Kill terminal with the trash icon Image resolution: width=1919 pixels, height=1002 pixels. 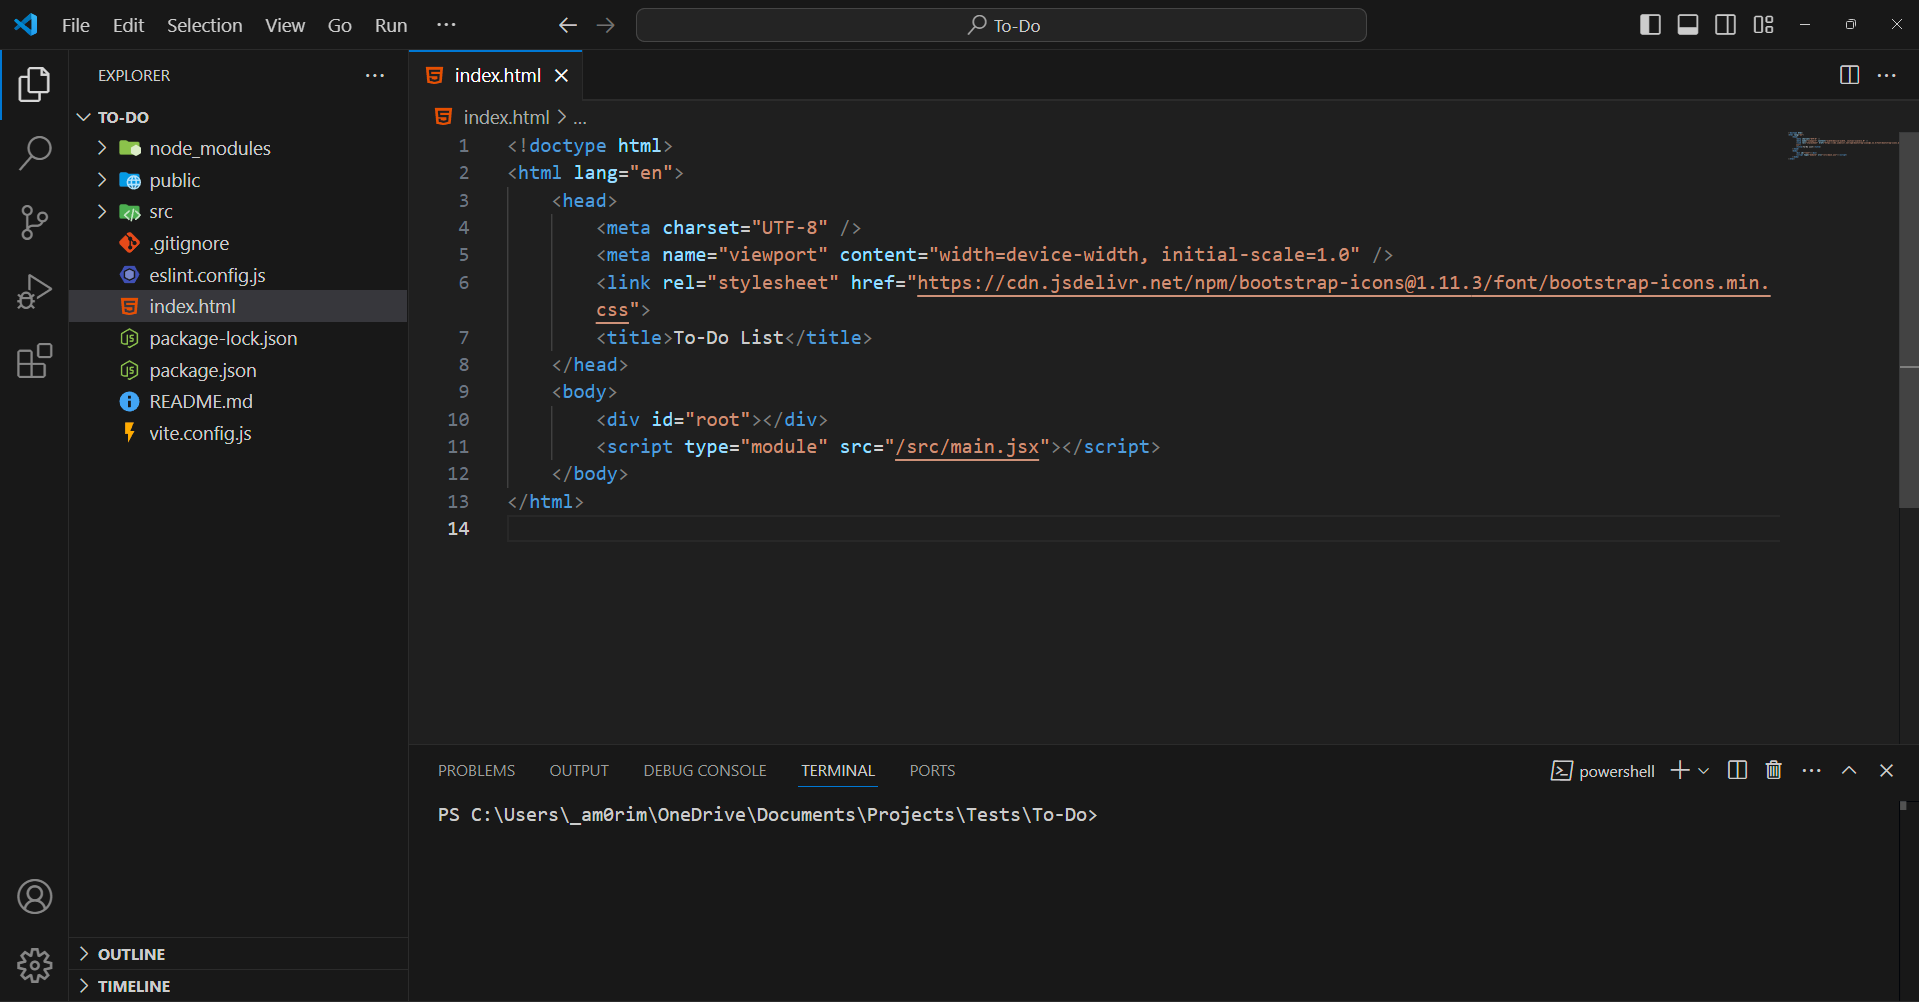pos(1774,770)
